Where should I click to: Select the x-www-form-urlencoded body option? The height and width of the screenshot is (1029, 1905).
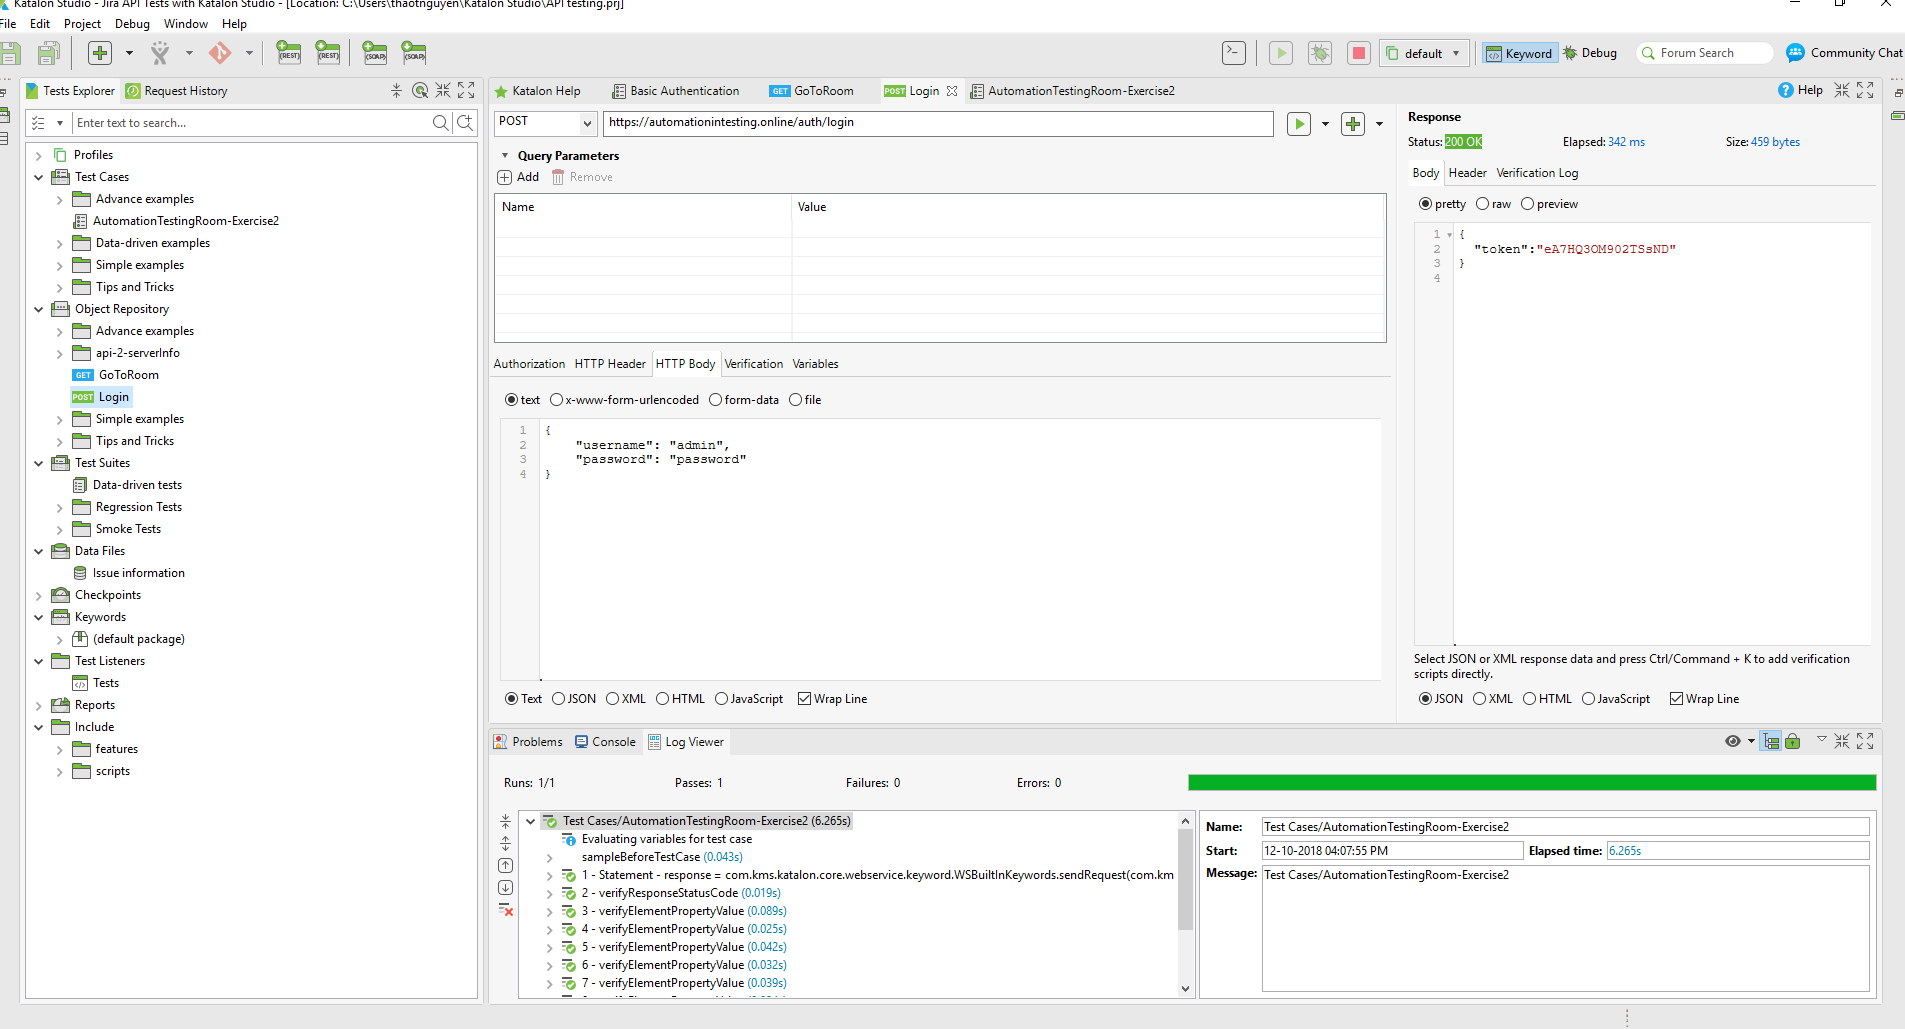pyautogui.click(x=557, y=400)
